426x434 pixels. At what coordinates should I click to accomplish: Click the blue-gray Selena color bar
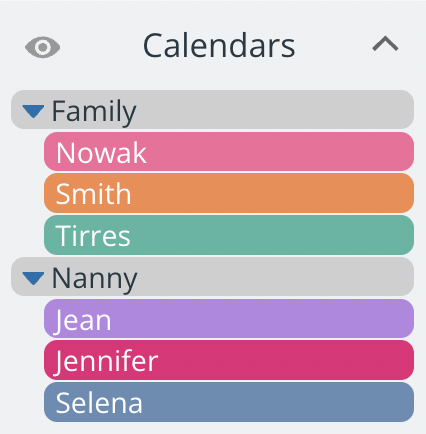229,402
